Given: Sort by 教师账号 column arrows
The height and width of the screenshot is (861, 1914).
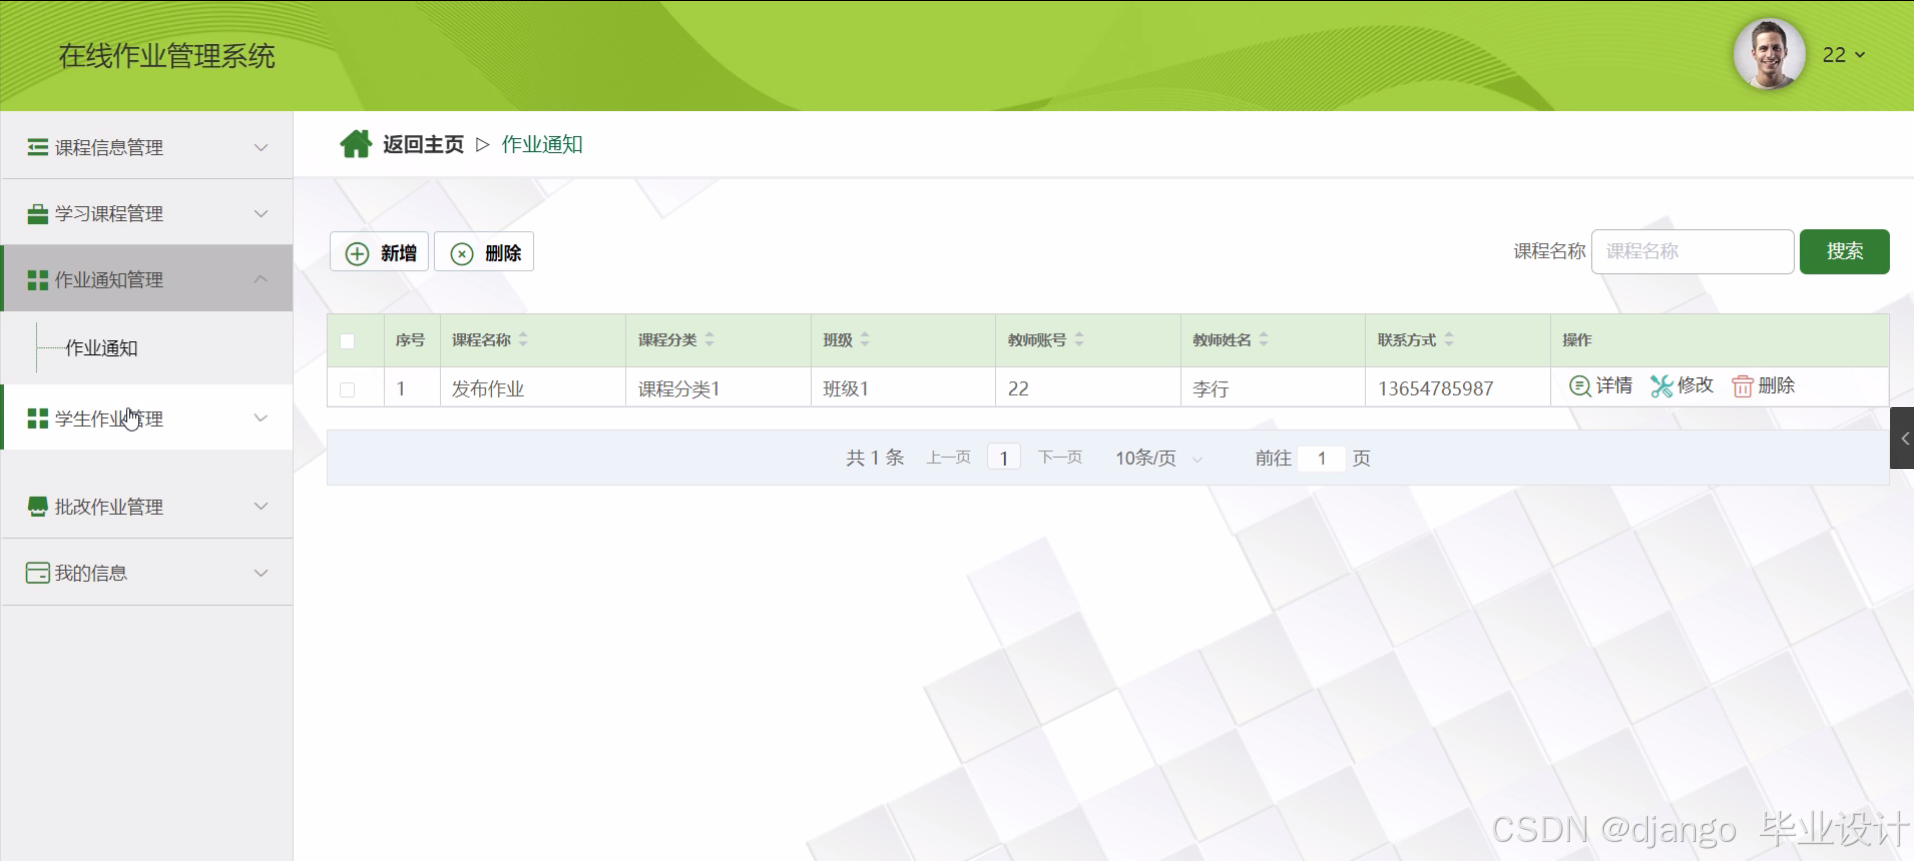Looking at the screenshot, I should (1079, 340).
